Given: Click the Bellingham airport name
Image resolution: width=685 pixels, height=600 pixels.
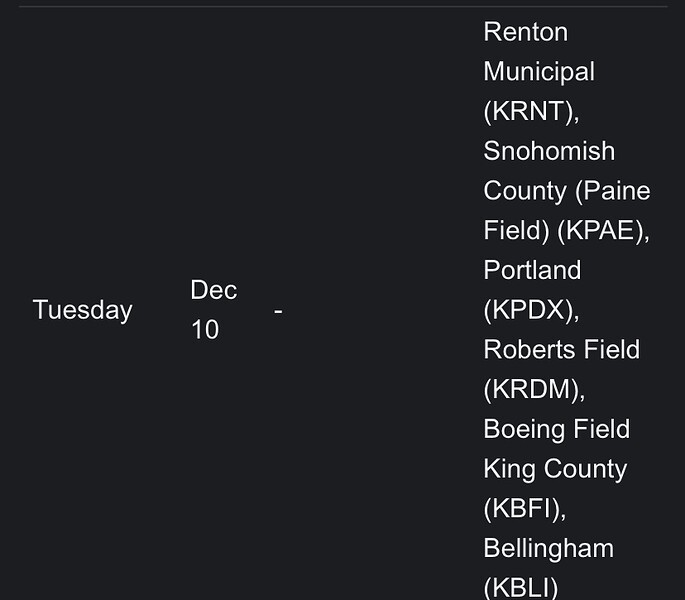Looking at the screenshot, I should 548,548.
